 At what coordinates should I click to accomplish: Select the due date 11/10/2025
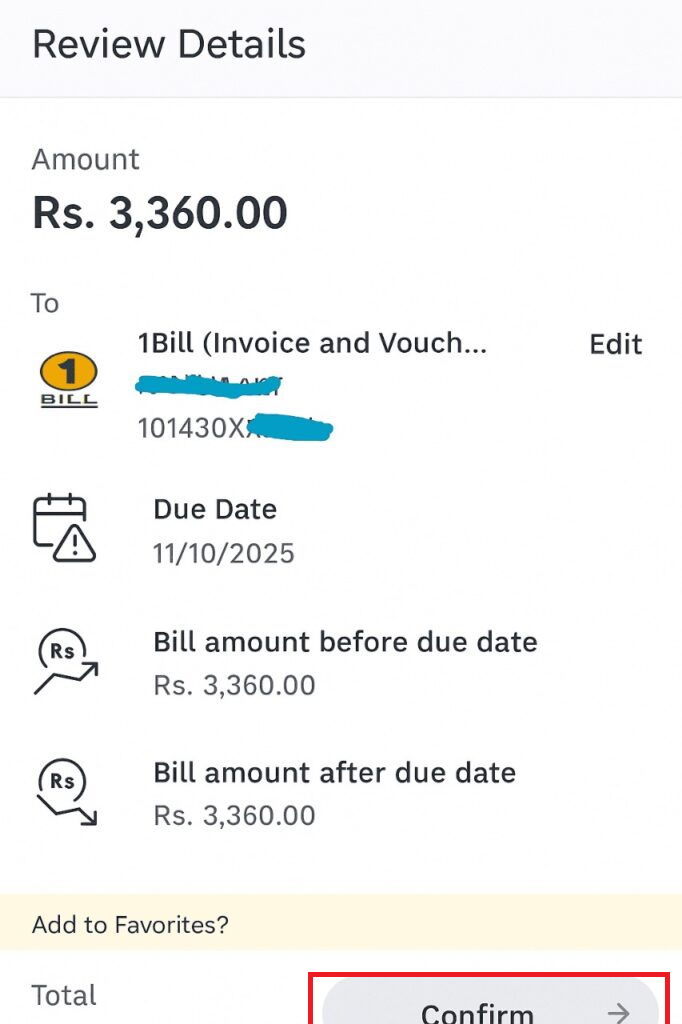[222, 552]
